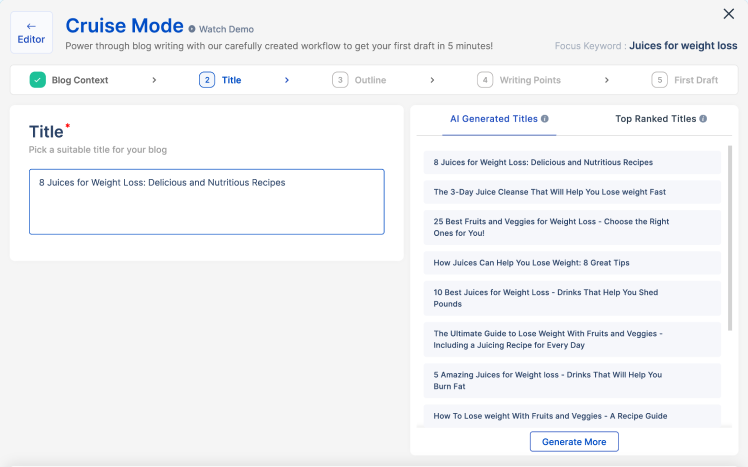Click the chevron after Blog Context step
Image resolution: width=748 pixels, height=467 pixels.
(x=154, y=80)
